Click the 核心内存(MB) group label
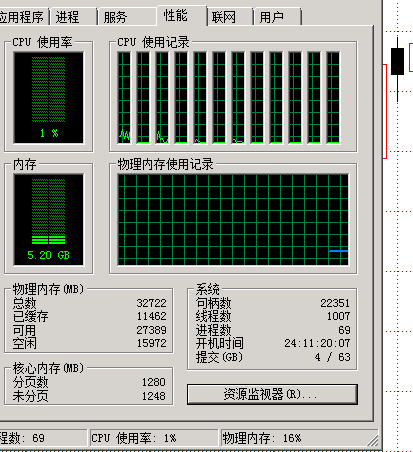 (48, 368)
